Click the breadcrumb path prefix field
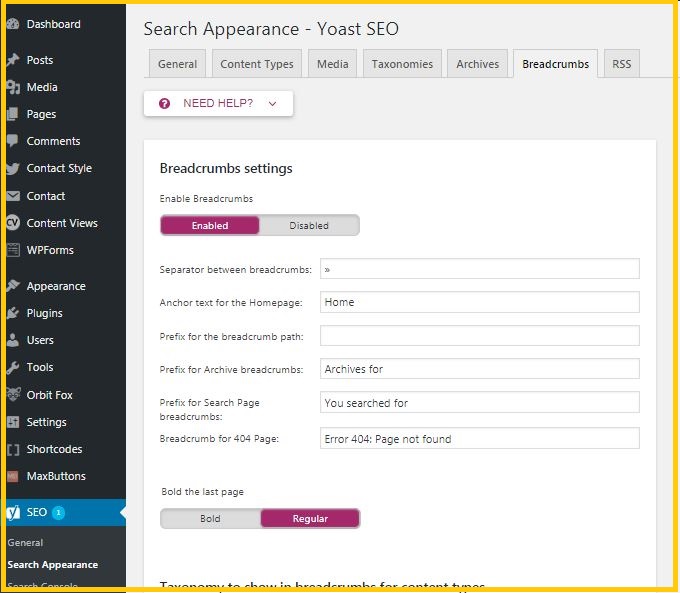 (x=480, y=336)
